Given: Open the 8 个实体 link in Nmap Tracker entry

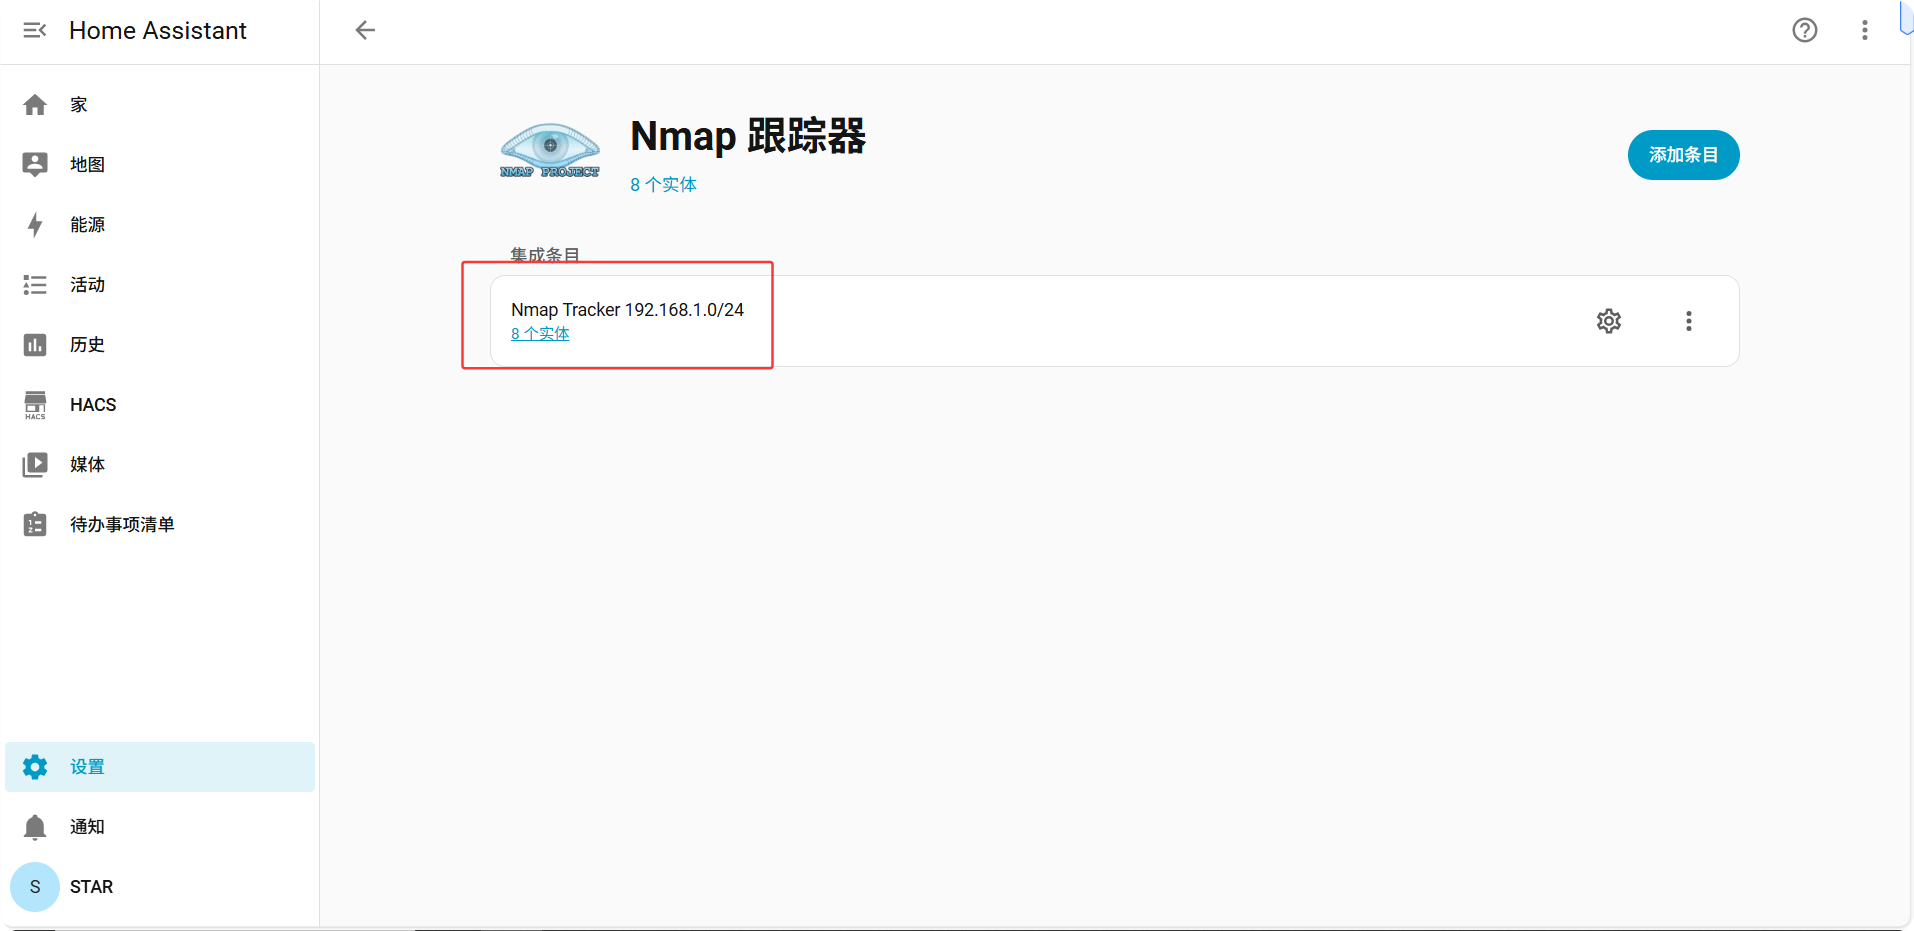Looking at the screenshot, I should click(540, 334).
